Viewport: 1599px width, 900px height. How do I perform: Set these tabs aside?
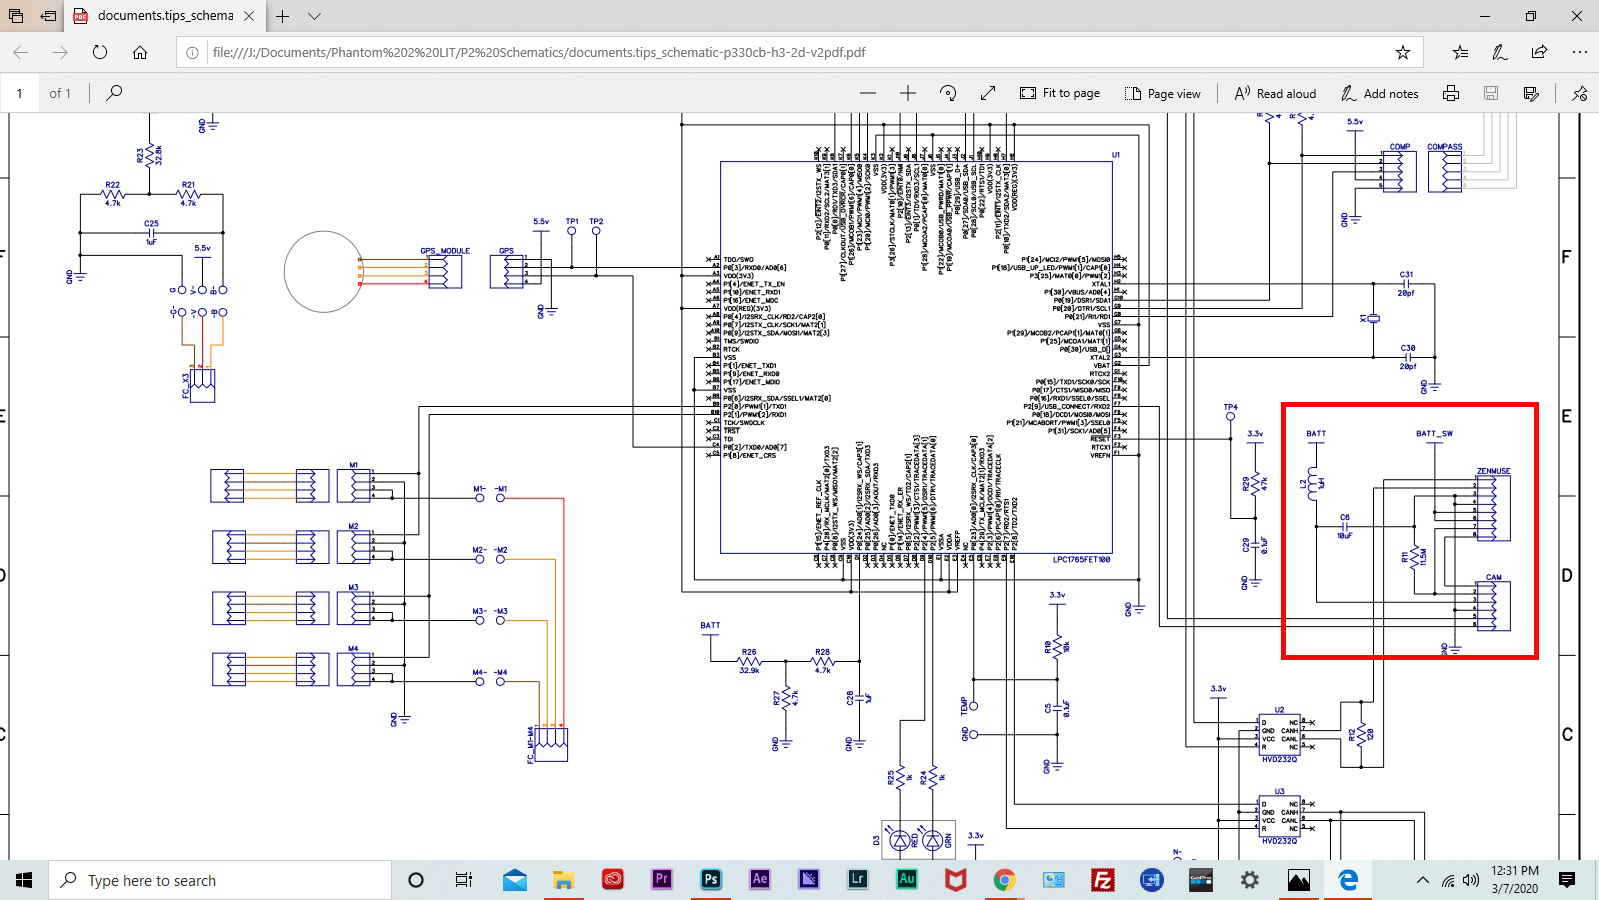(x=49, y=16)
